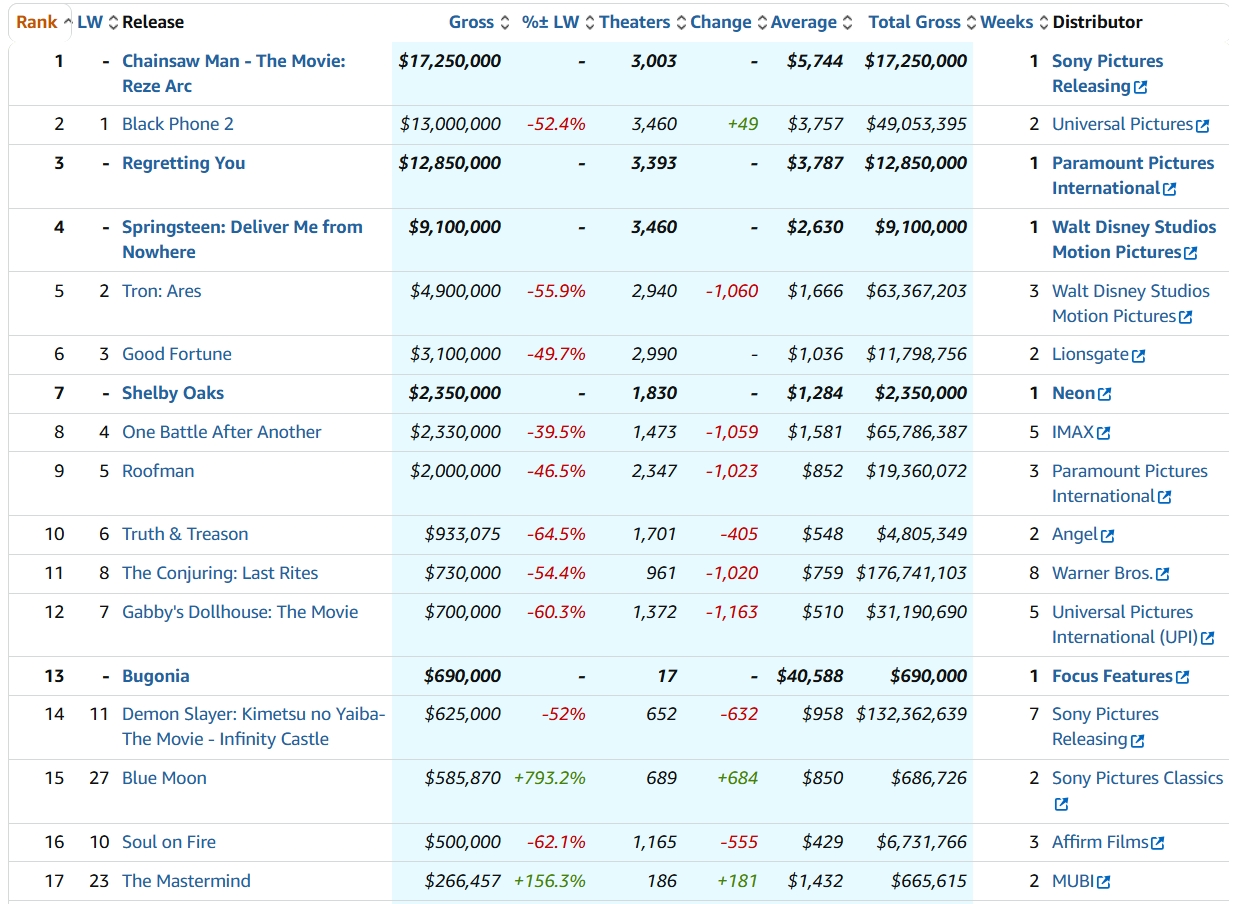The image size is (1238, 904).
Task: Open IMAX external link icon
Action: (x=1103, y=434)
